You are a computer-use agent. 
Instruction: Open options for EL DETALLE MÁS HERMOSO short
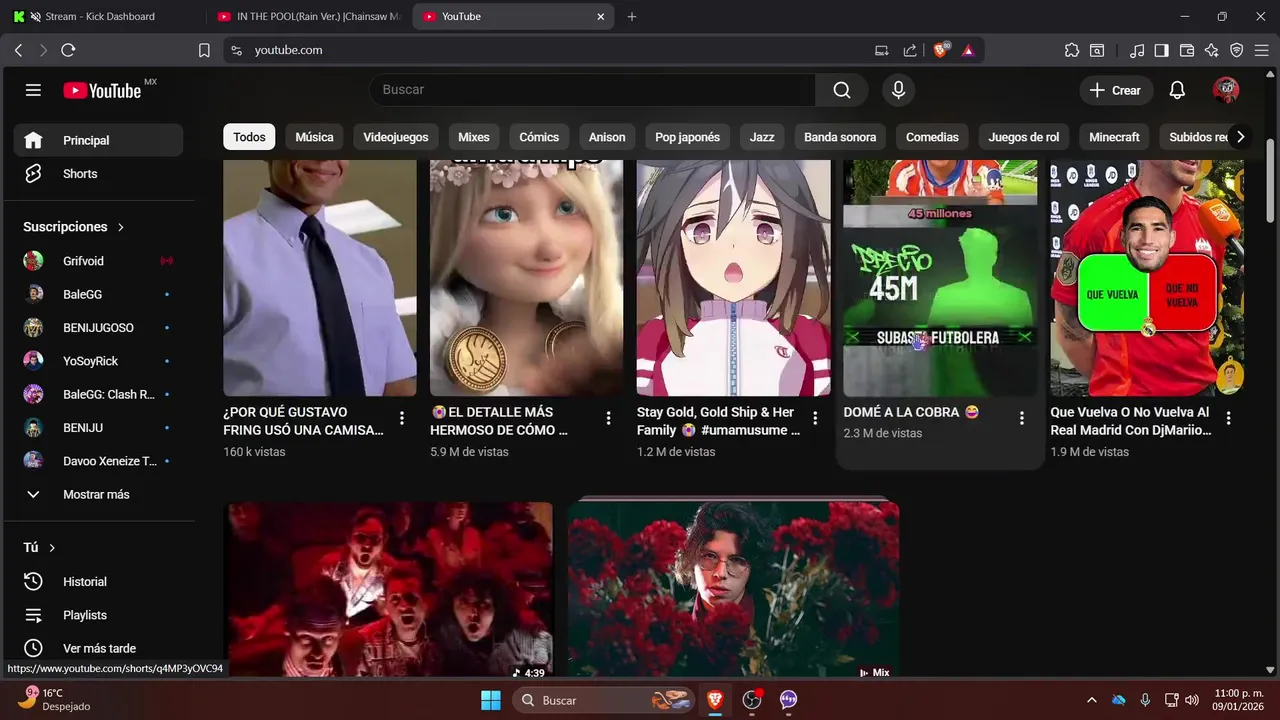click(x=608, y=418)
